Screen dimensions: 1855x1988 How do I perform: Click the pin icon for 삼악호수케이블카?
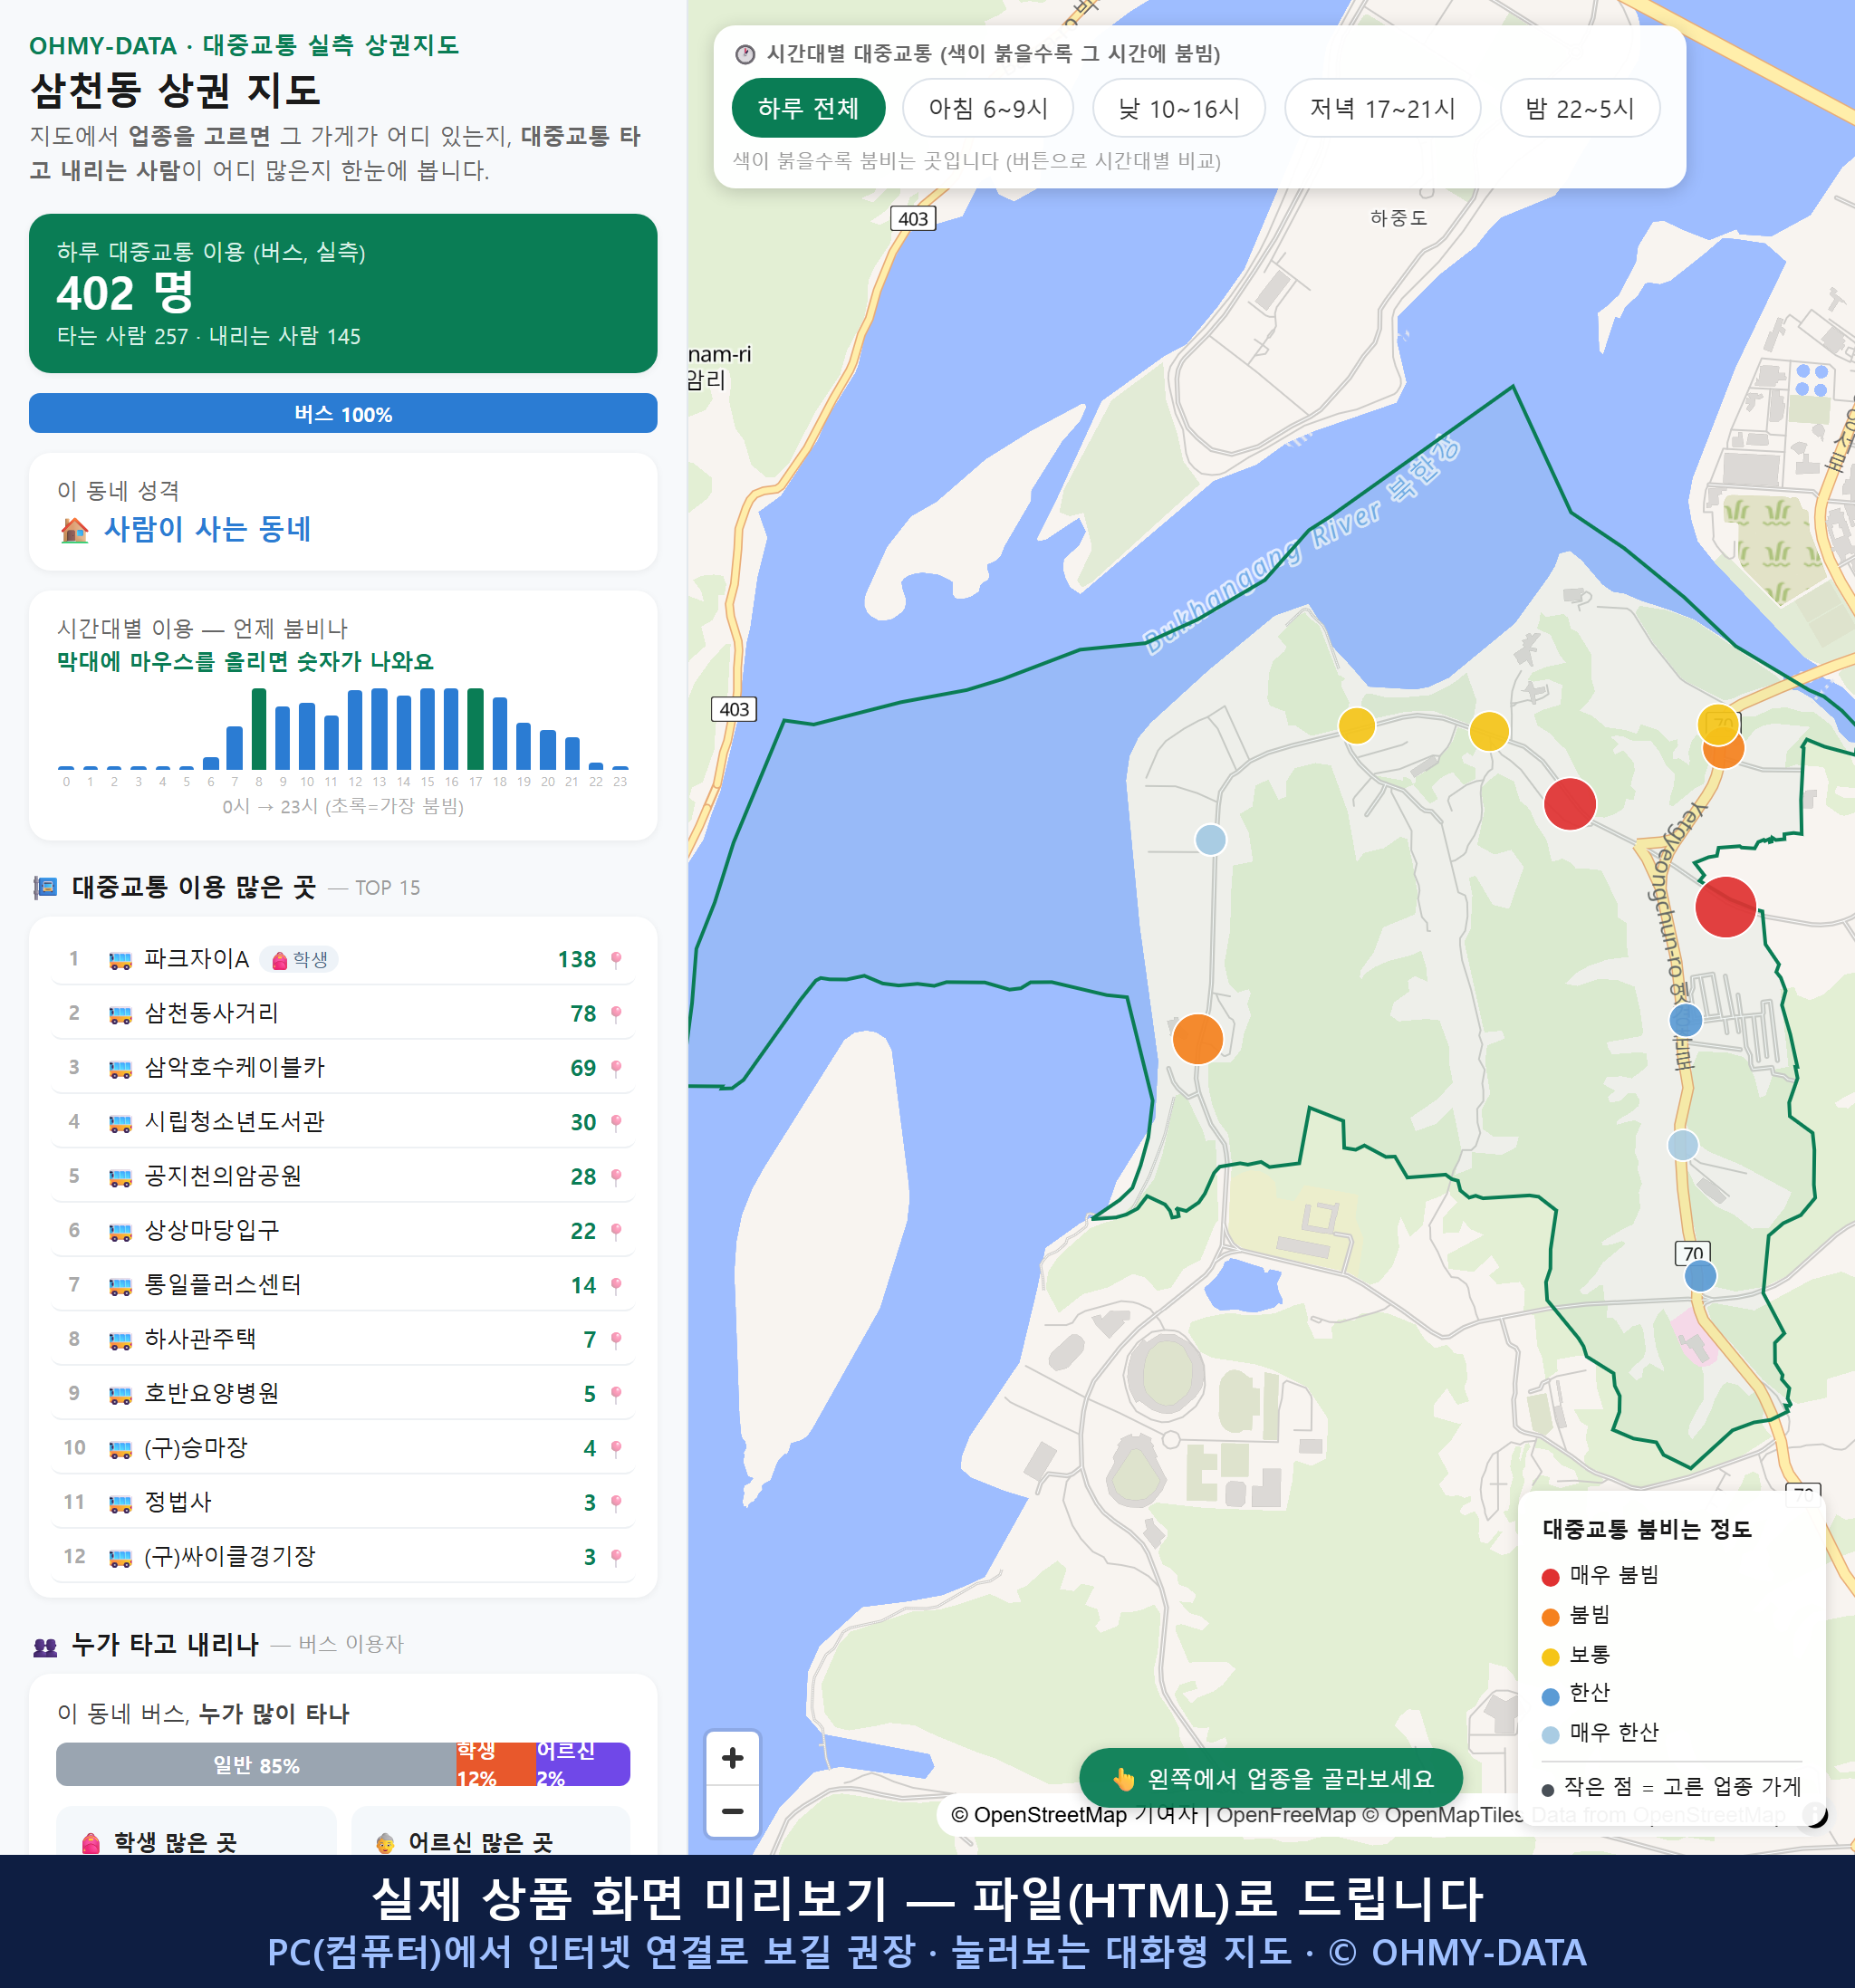[x=616, y=1068]
